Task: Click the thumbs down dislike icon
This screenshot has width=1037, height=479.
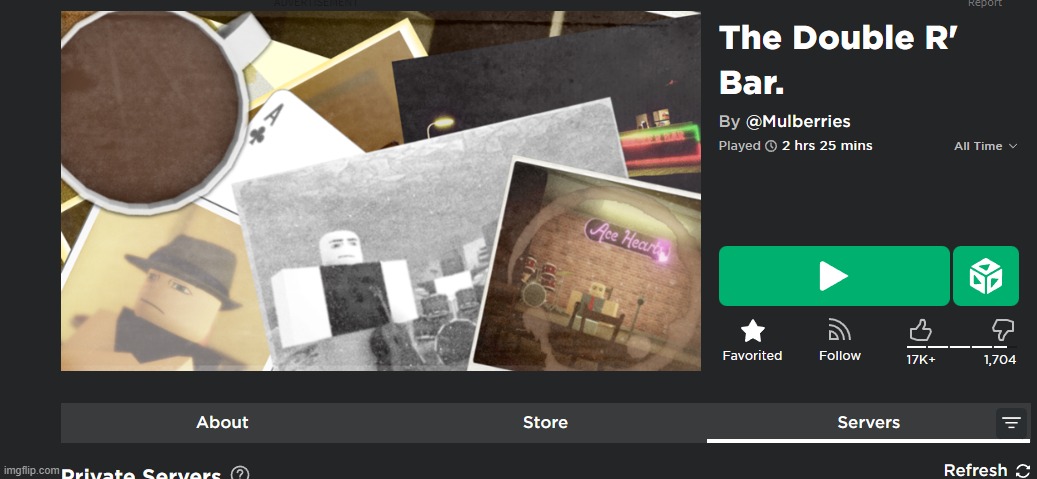Action: pyautogui.click(x=1003, y=330)
